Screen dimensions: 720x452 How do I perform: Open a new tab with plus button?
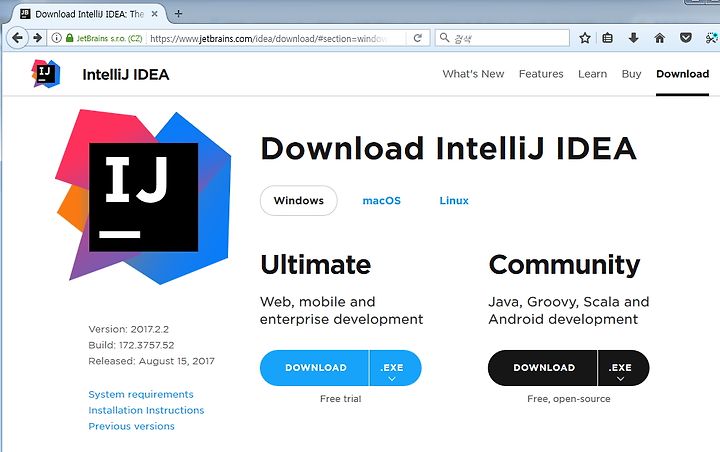click(x=178, y=14)
